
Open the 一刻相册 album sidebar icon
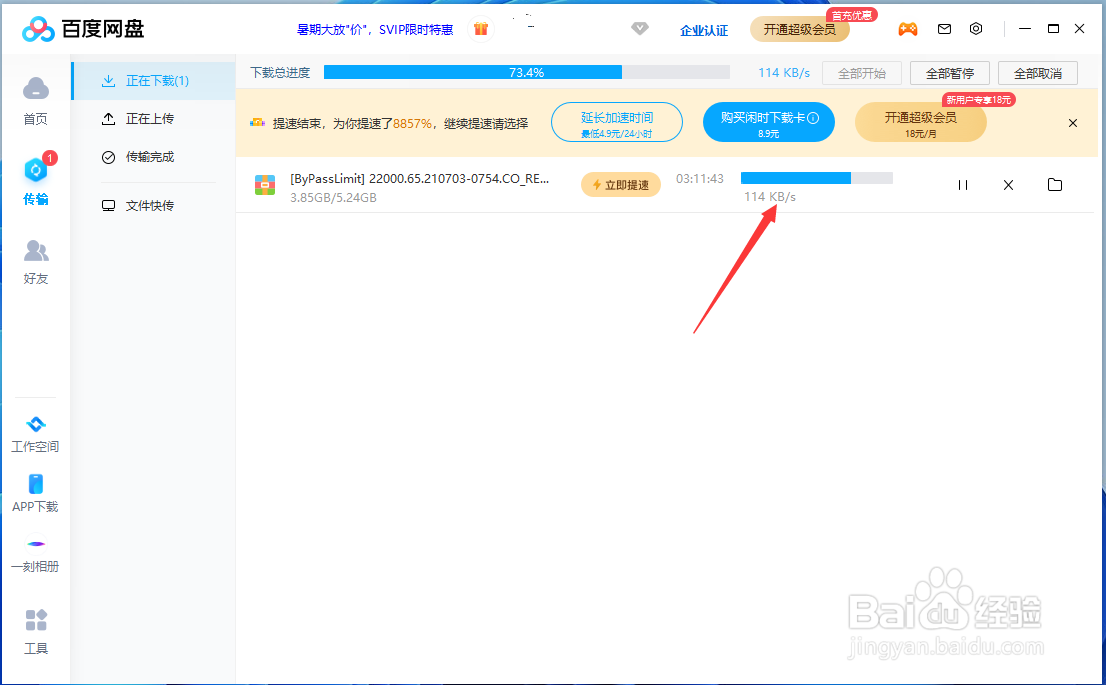coord(36,551)
